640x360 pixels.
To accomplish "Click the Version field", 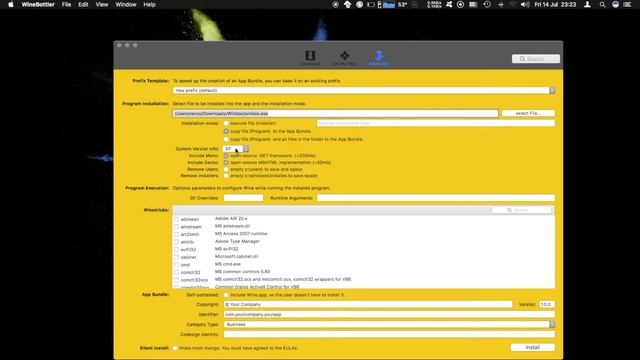I will click(x=547, y=304).
